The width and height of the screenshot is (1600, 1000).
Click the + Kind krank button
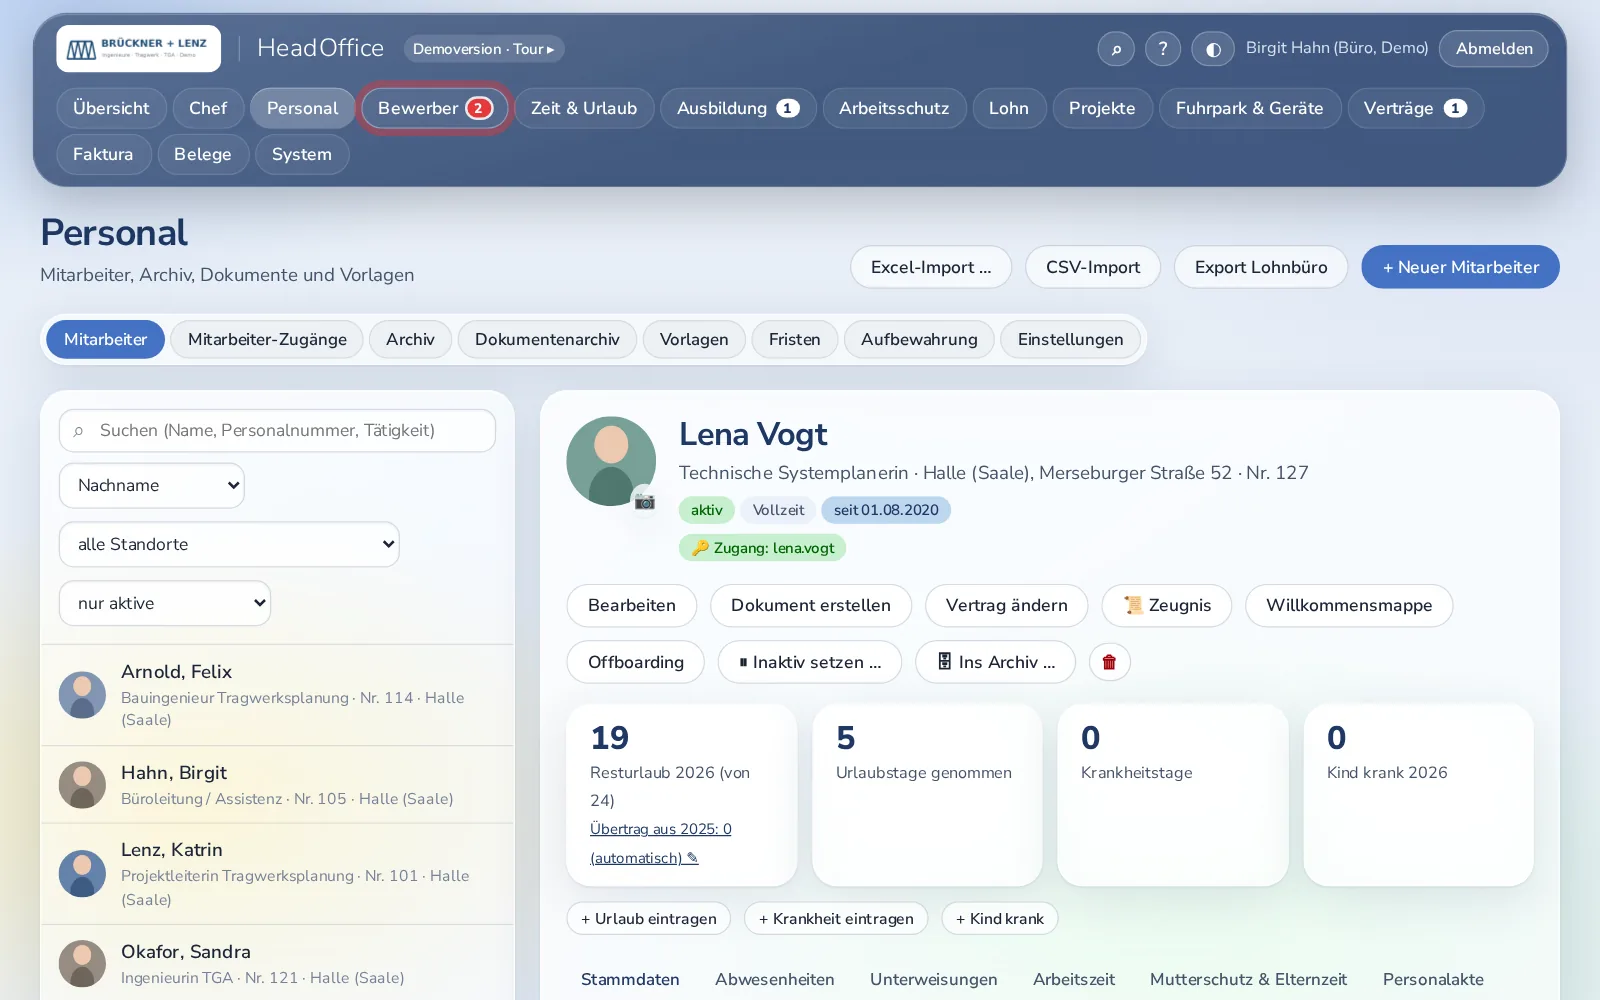1000,919
